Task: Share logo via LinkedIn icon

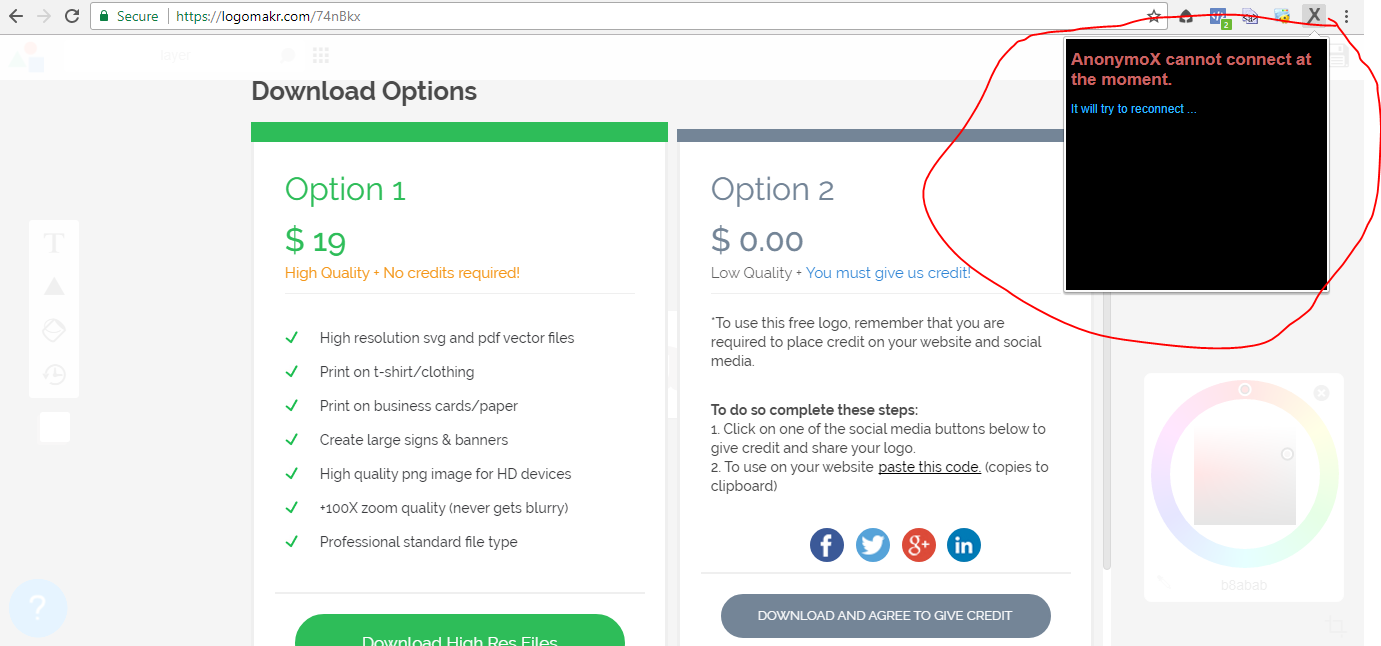Action: pos(964,545)
